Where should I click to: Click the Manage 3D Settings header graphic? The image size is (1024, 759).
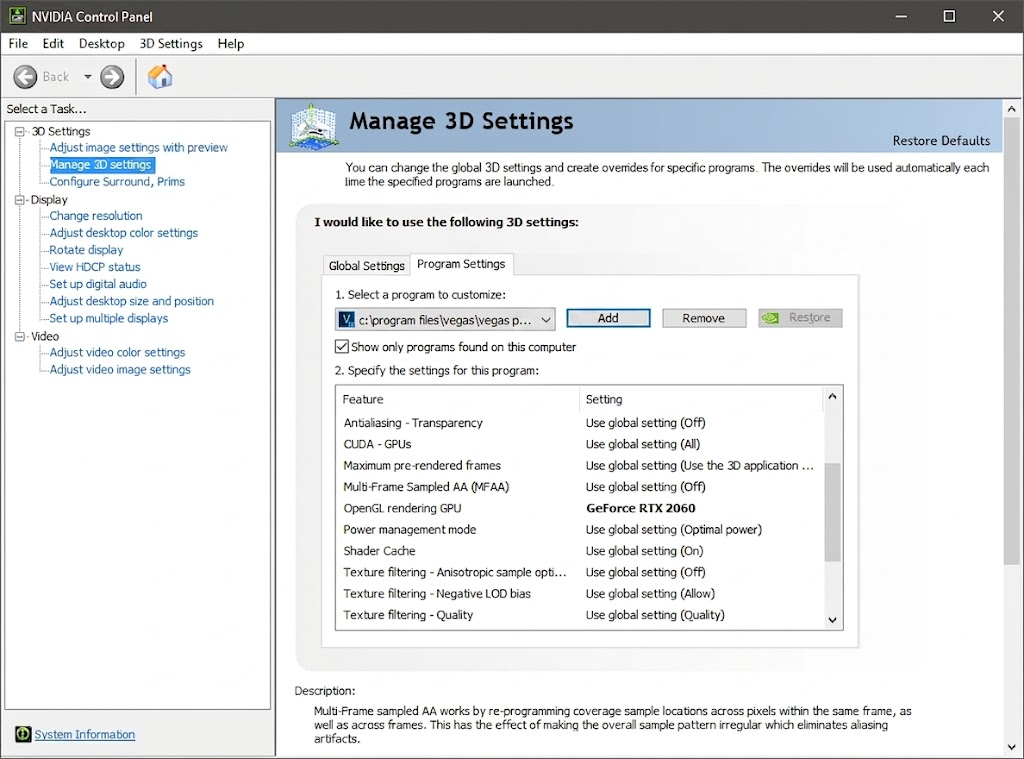pyautogui.click(x=313, y=125)
